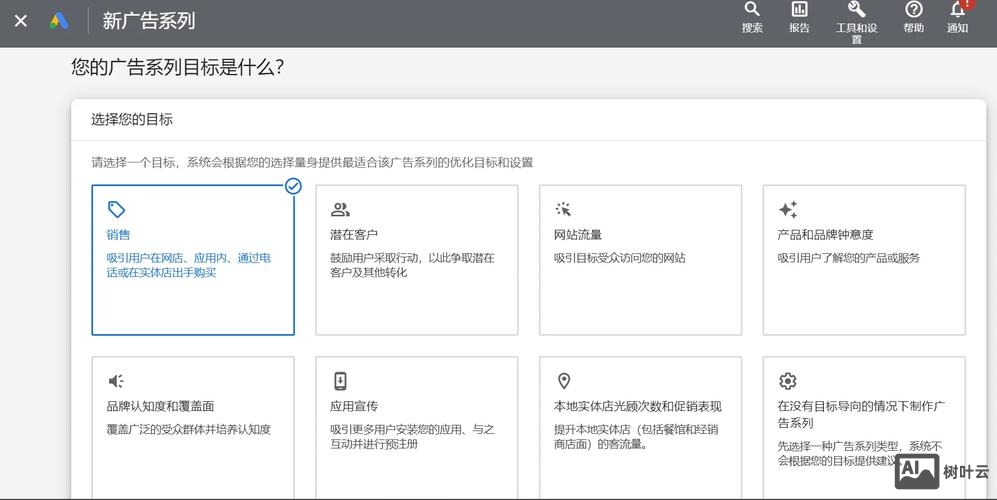Click the 新广告系列 page title
Viewport: 997px width, 500px height.
point(149,21)
